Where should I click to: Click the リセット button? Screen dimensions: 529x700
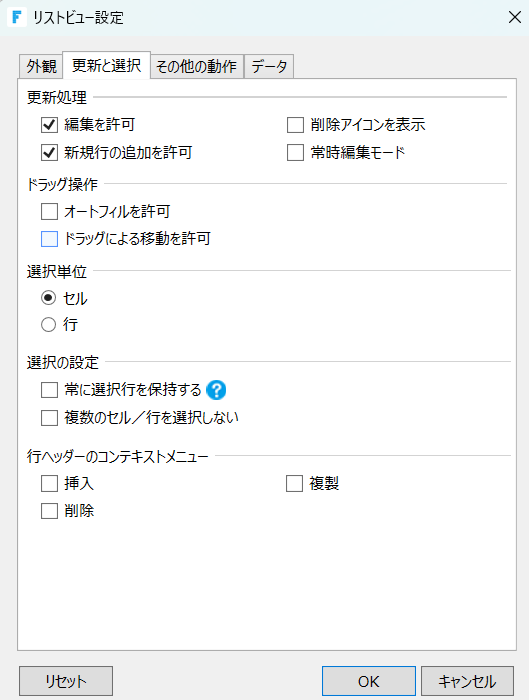(66, 681)
